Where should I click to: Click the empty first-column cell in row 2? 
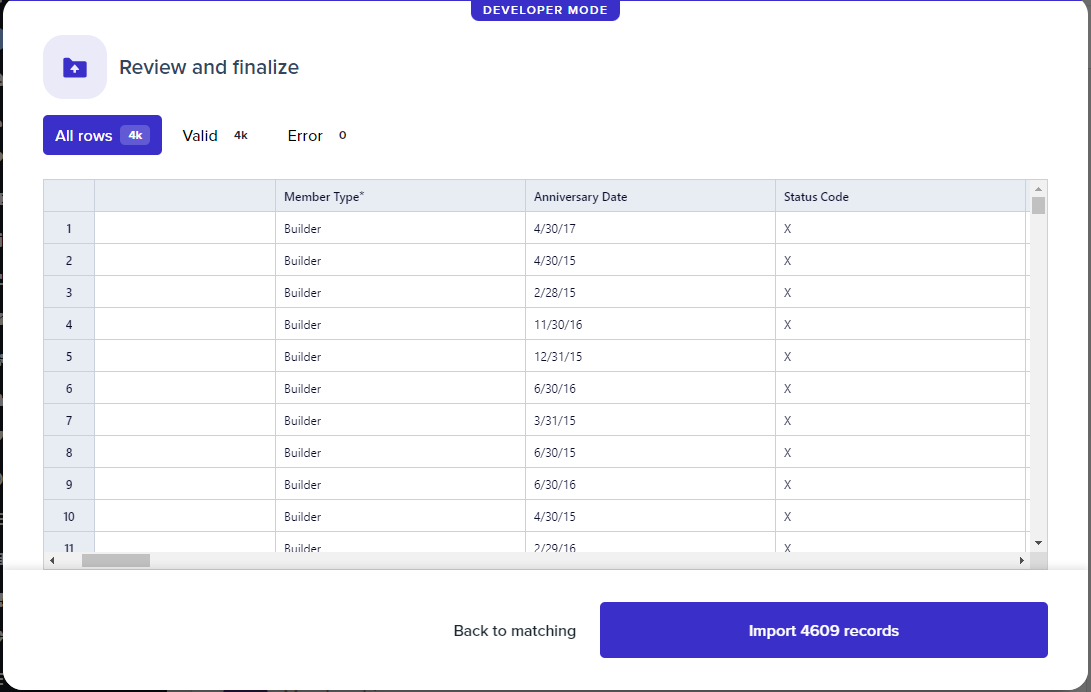pyautogui.click(x=185, y=260)
